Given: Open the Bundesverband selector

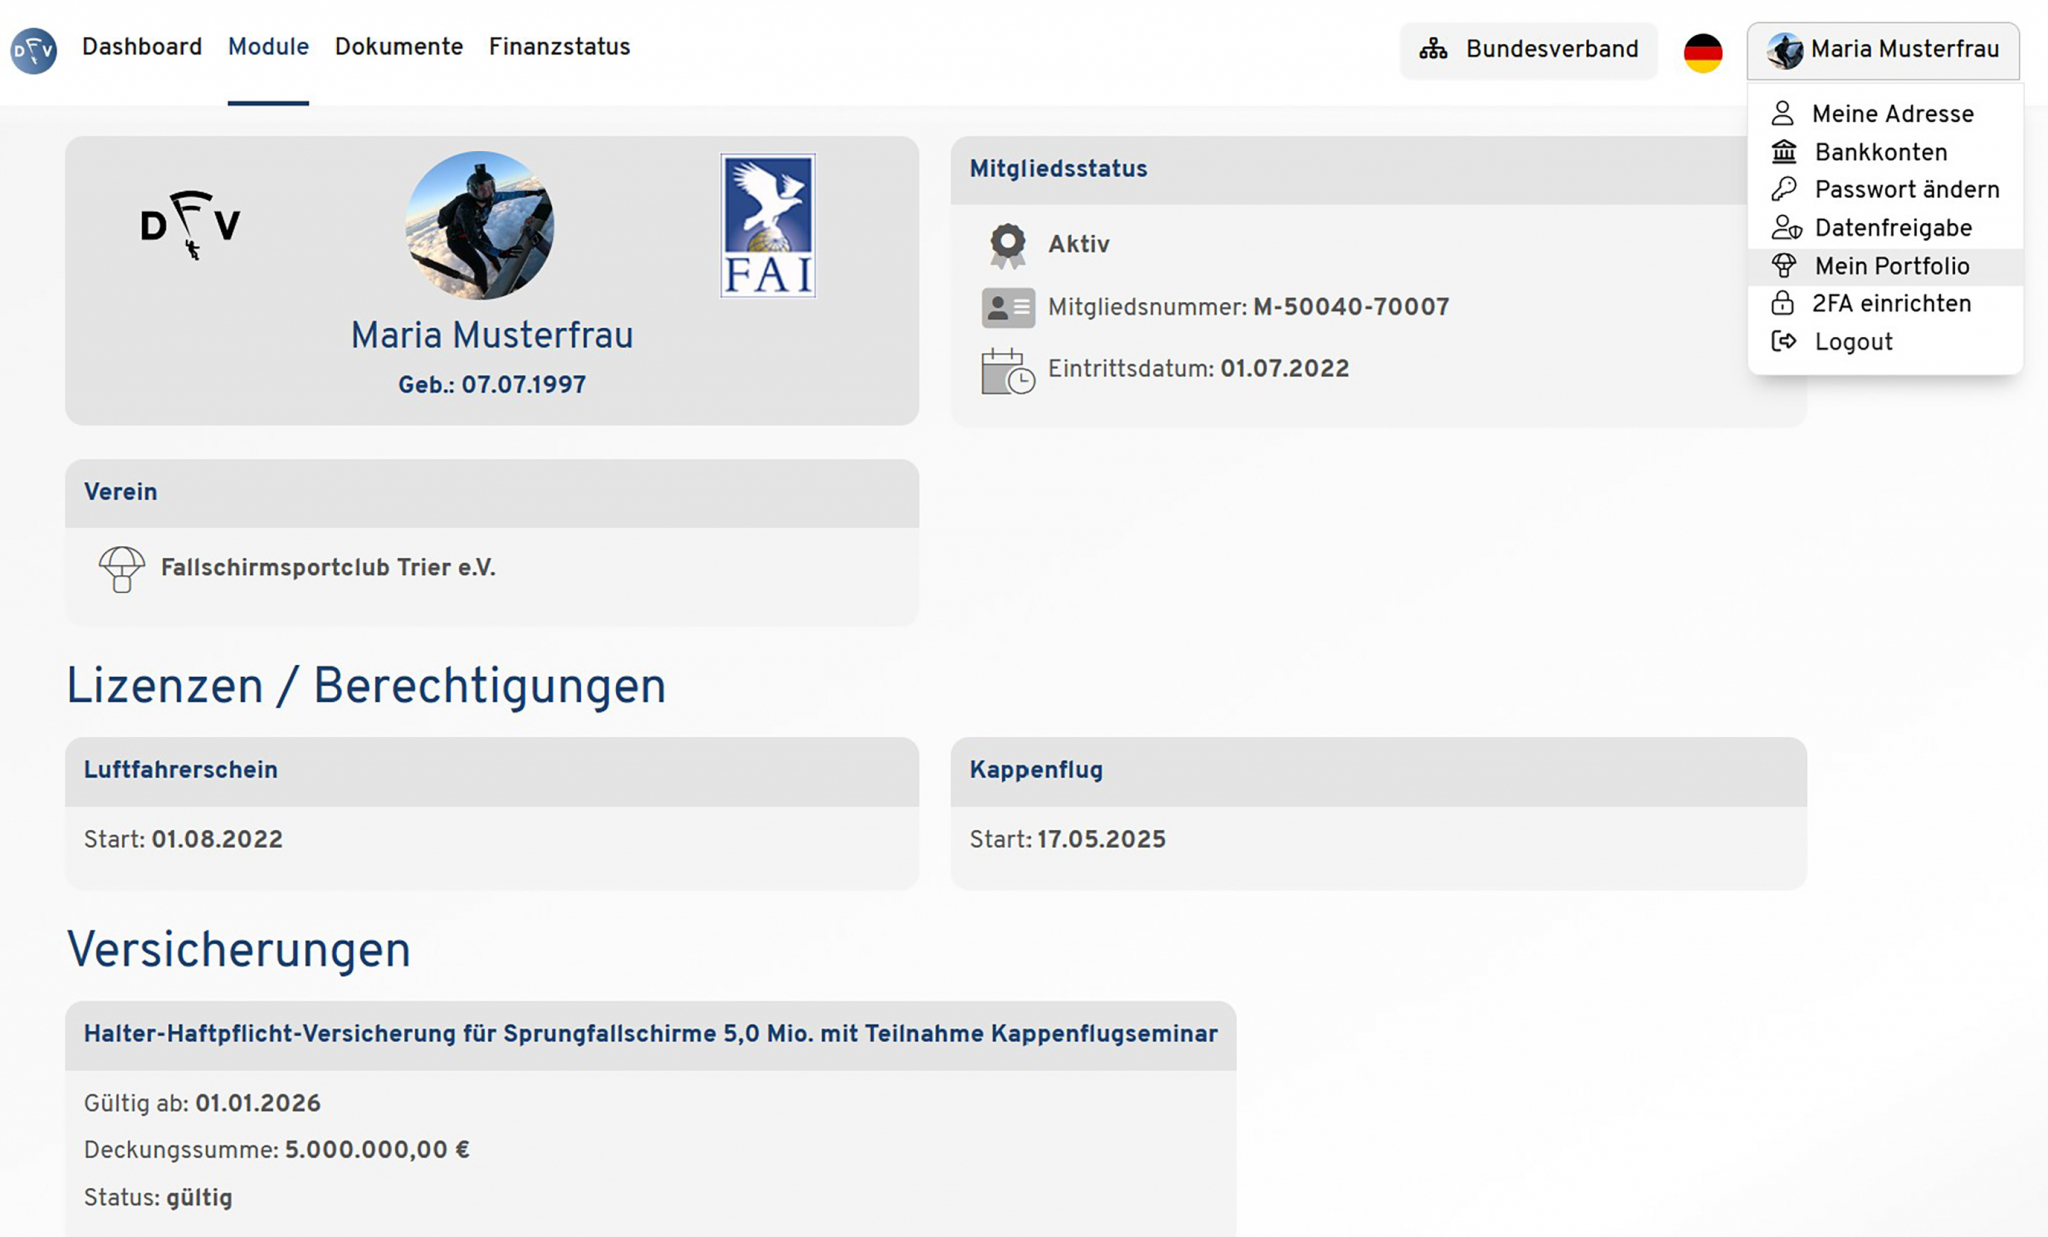Looking at the screenshot, I should coord(1528,50).
